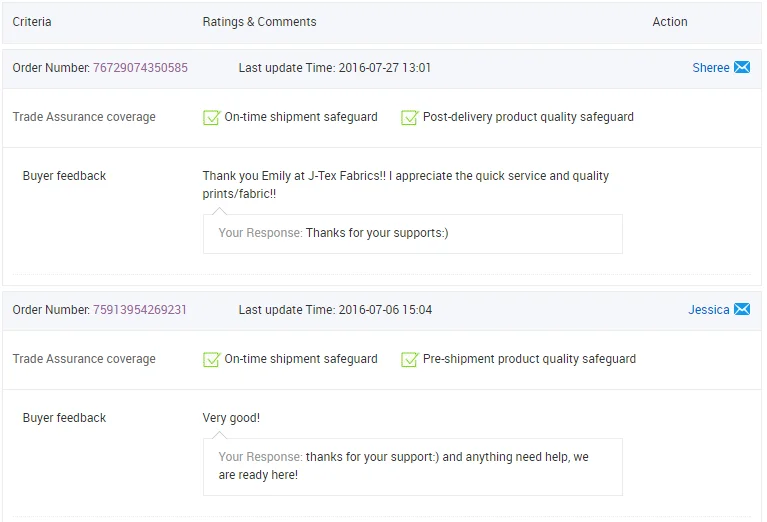Click the mail envelope icon beside Jessica
The width and height of the screenshot is (767, 522).
[742, 310]
